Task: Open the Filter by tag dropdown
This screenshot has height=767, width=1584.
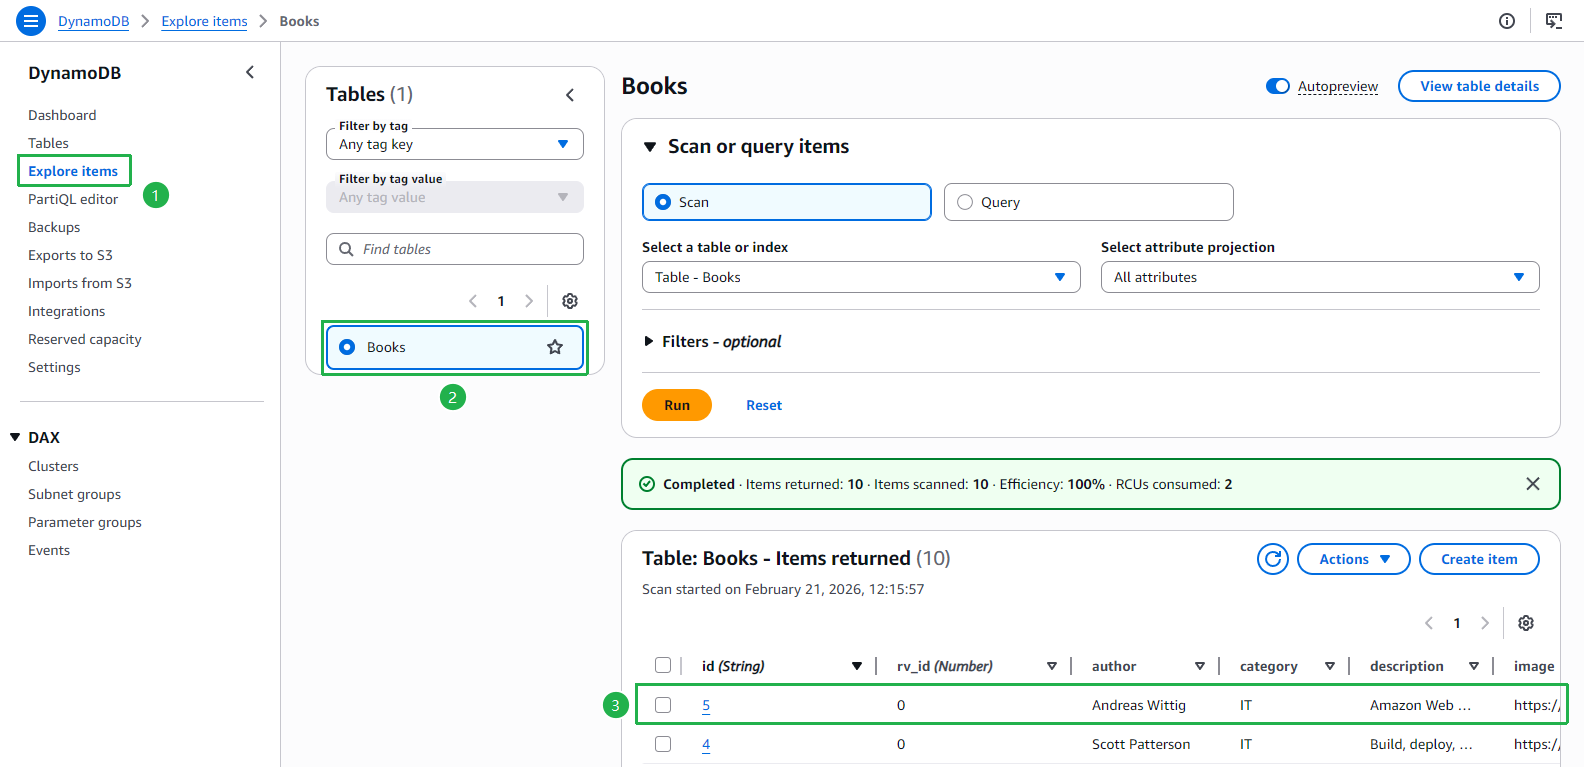Action: tap(455, 144)
